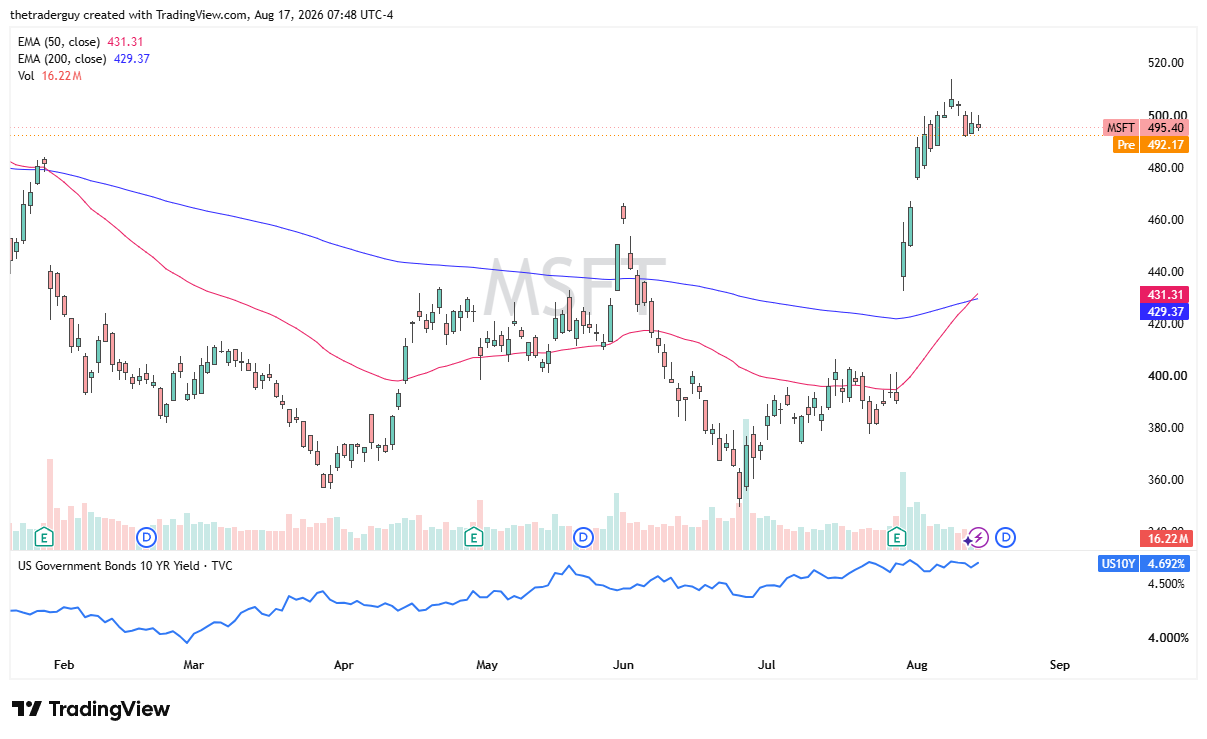The width and height of the screenshot is (1207, 739).
Task: Click the 360.00 price axis label
Action: [1165, 480]
